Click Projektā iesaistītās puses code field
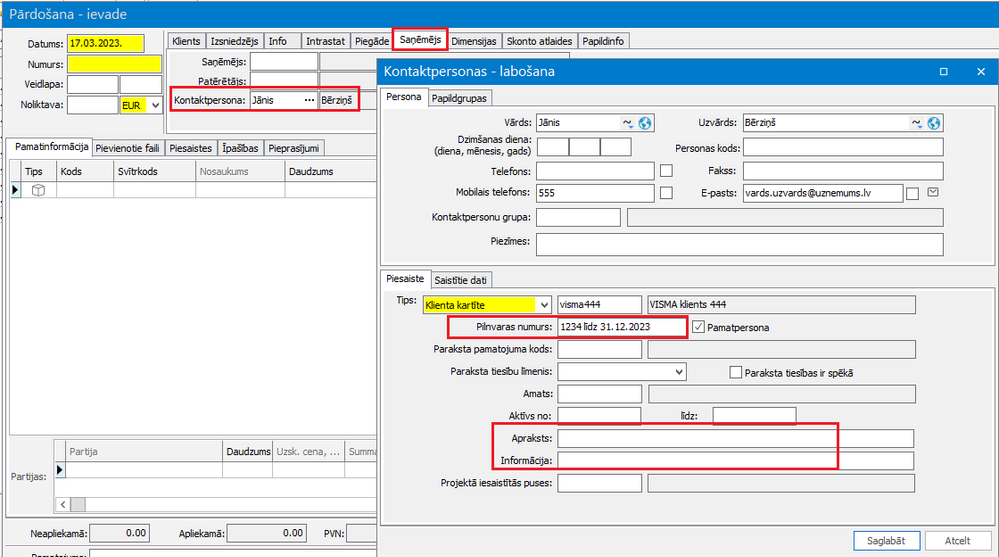The height and width of the screenshot is (557, 999). coord(600,483)
